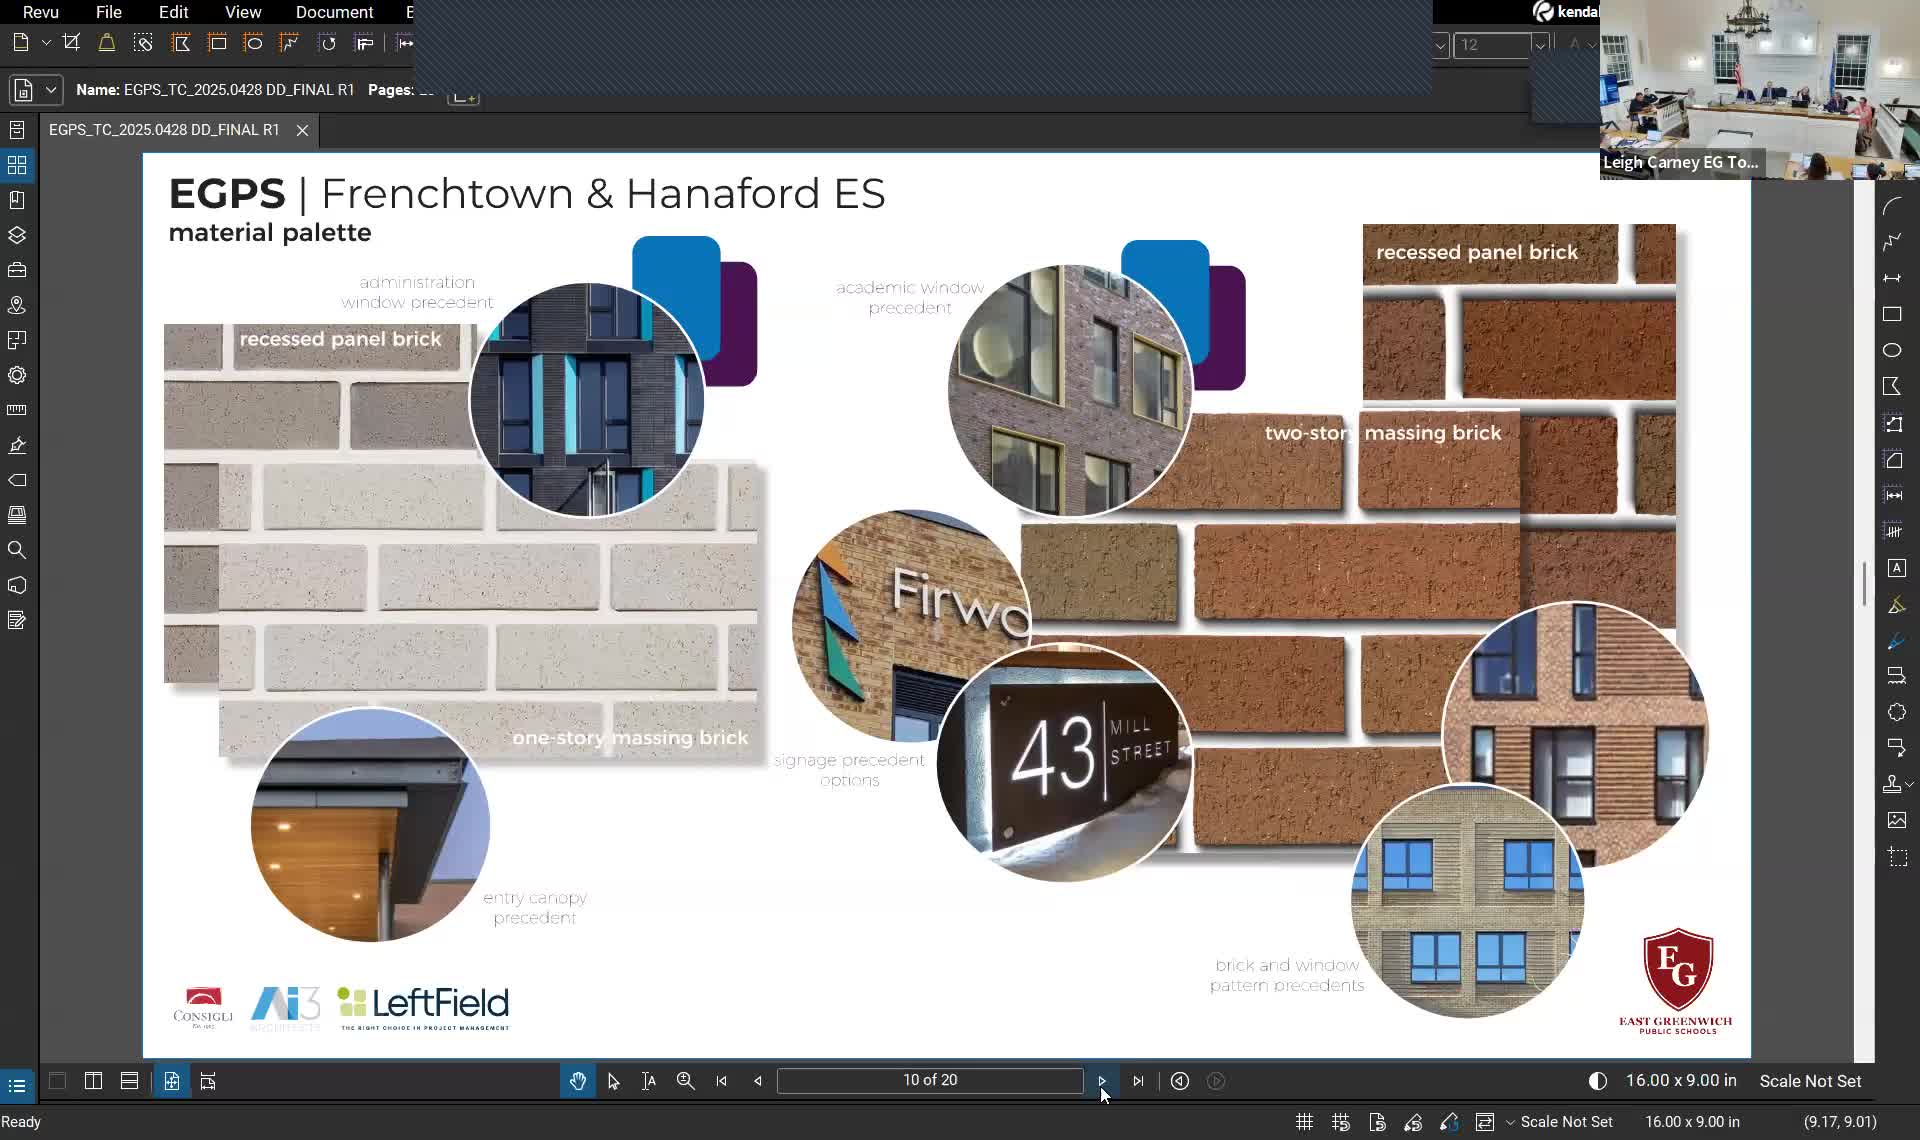The height and width of the screenshot is (1140, 1920).
Task: Toggle continuous page scrolling mode
Action: (208, 1081)
